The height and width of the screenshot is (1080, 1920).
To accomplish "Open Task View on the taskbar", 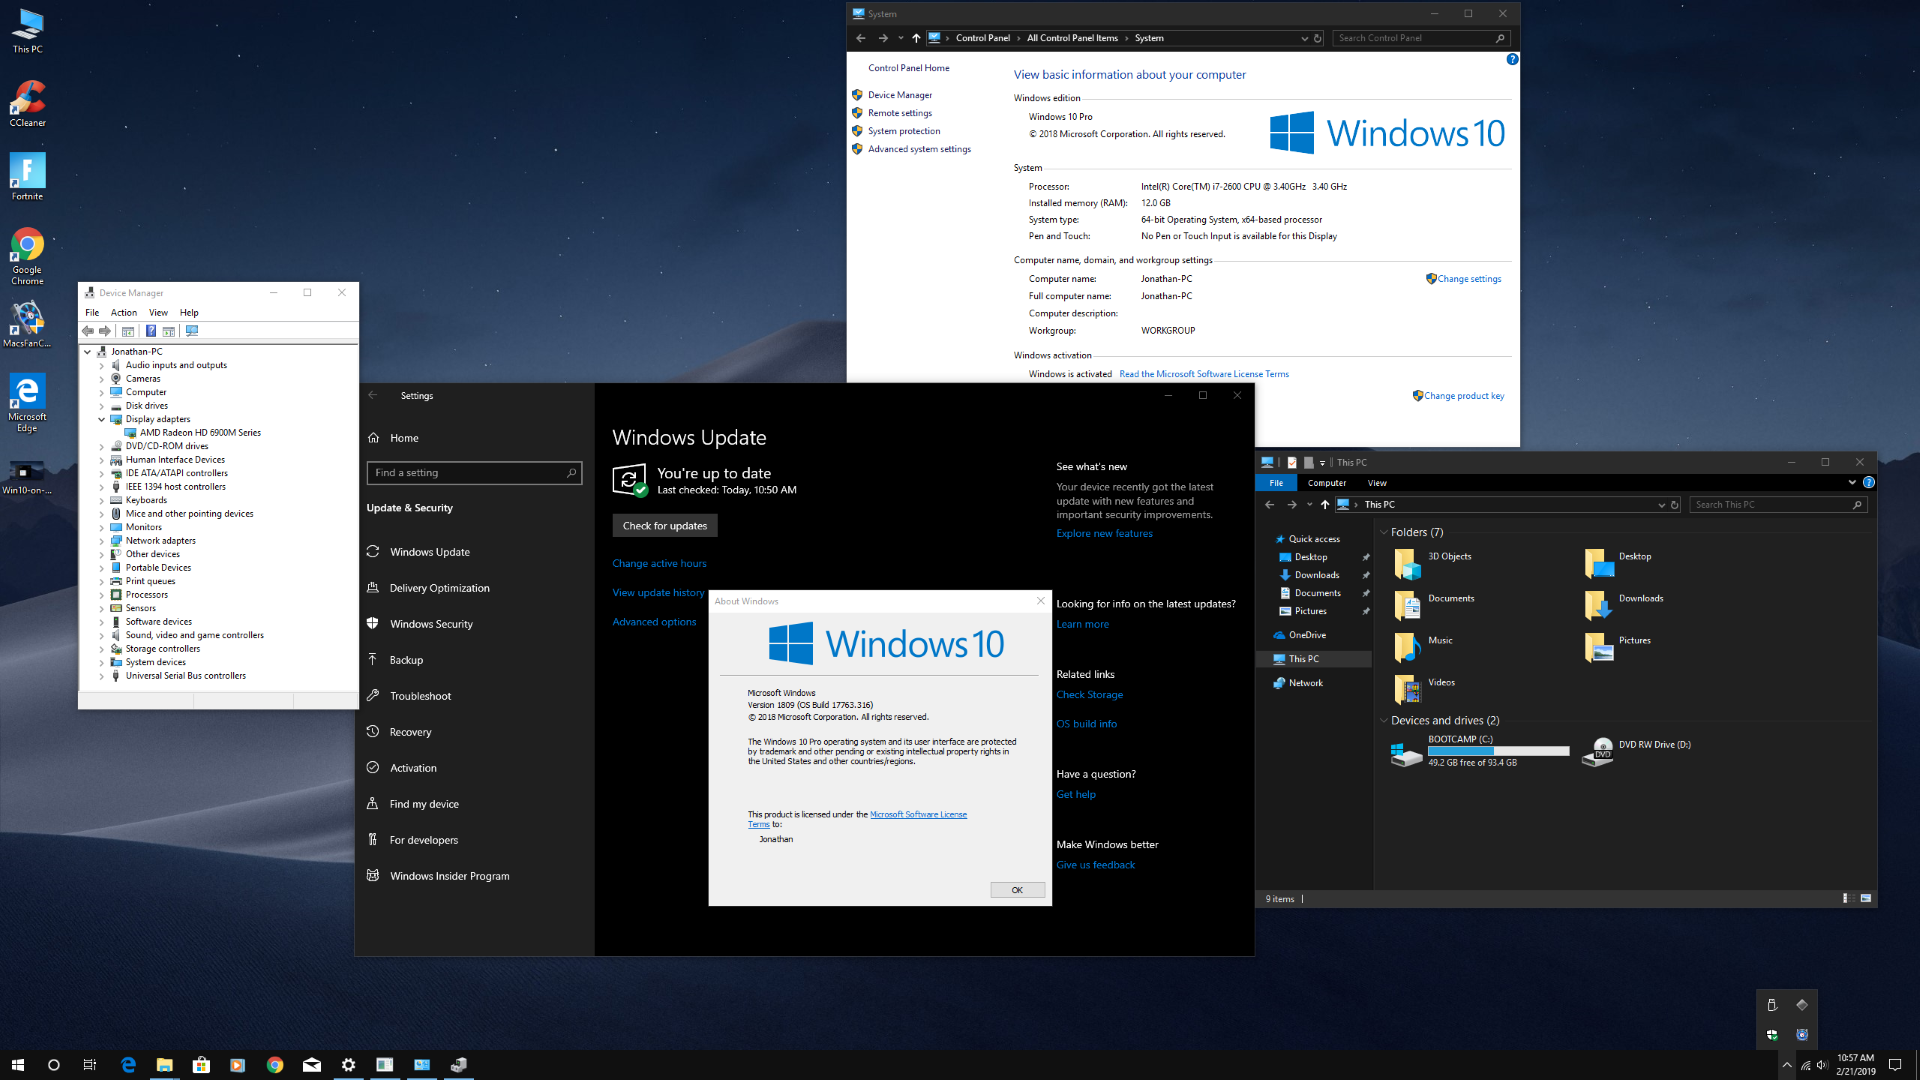I will click(x=90, y=1065).
